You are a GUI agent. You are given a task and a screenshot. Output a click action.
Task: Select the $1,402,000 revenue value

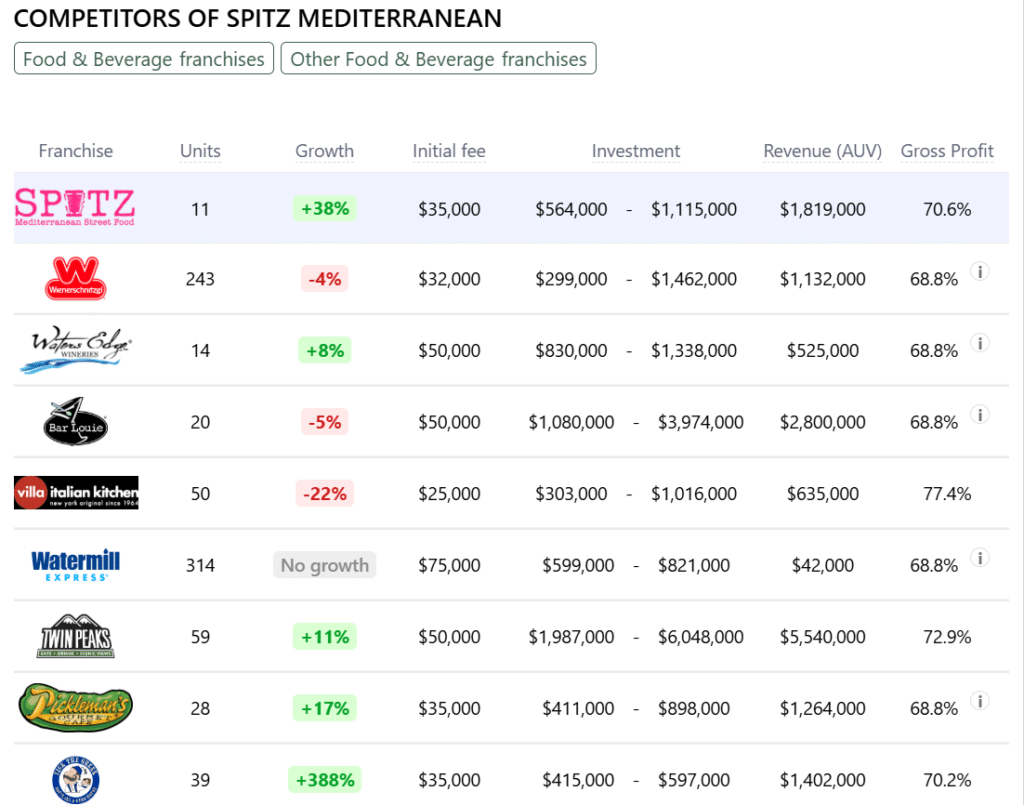tap(822, 780)
